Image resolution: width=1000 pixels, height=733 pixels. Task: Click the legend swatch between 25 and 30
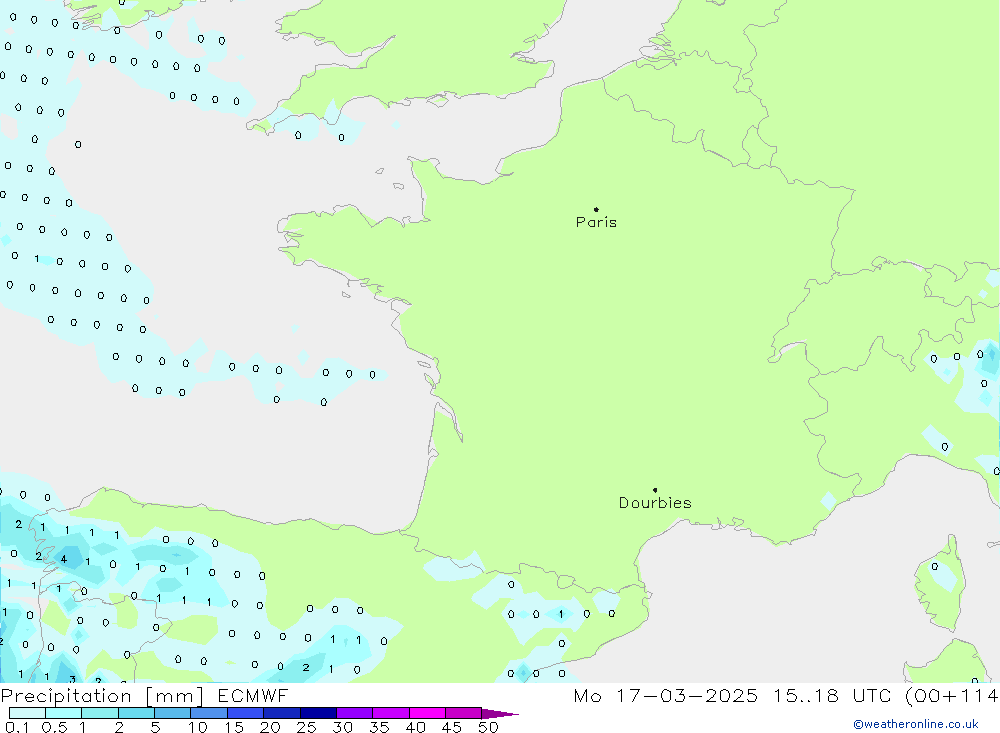tap(318, 713)
